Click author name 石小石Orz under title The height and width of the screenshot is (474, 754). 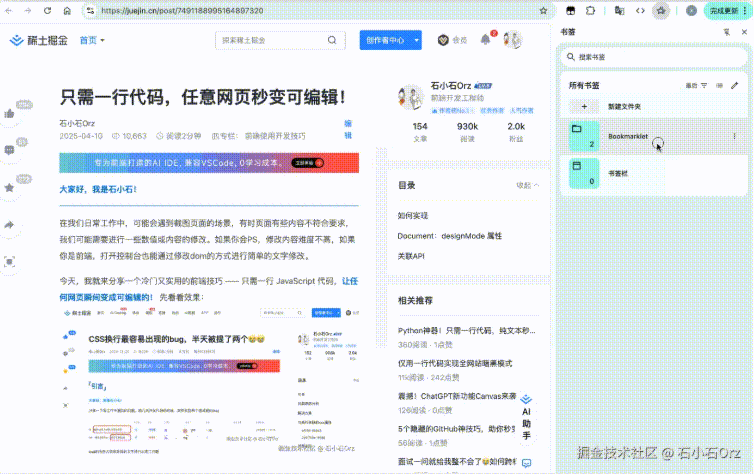click(x=77, y=124)
